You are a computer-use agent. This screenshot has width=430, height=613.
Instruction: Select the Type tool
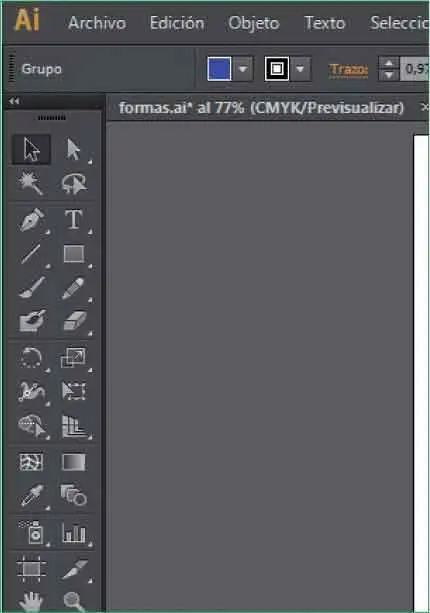73,220
